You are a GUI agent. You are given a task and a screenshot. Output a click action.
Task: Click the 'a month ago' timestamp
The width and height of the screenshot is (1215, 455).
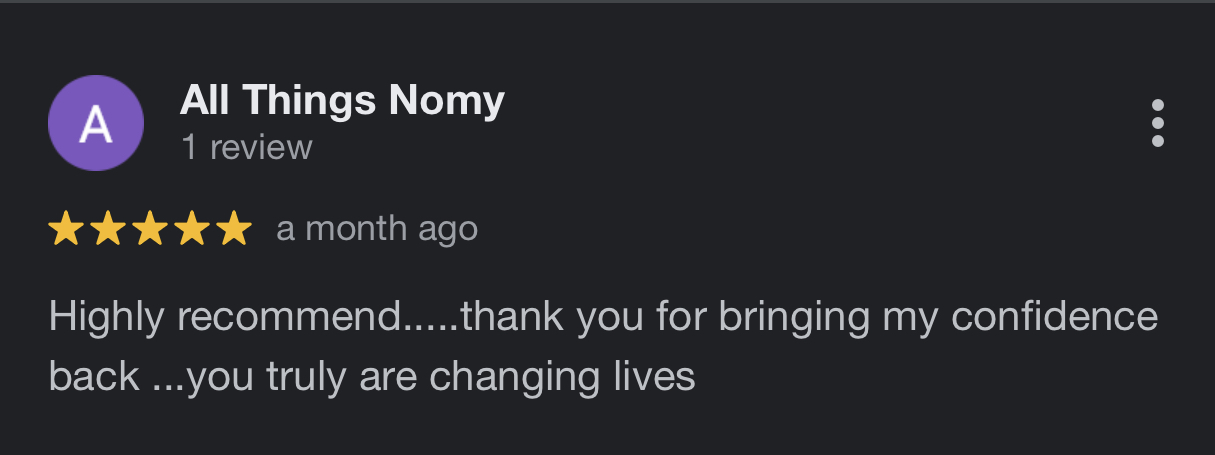pos(377,229)
